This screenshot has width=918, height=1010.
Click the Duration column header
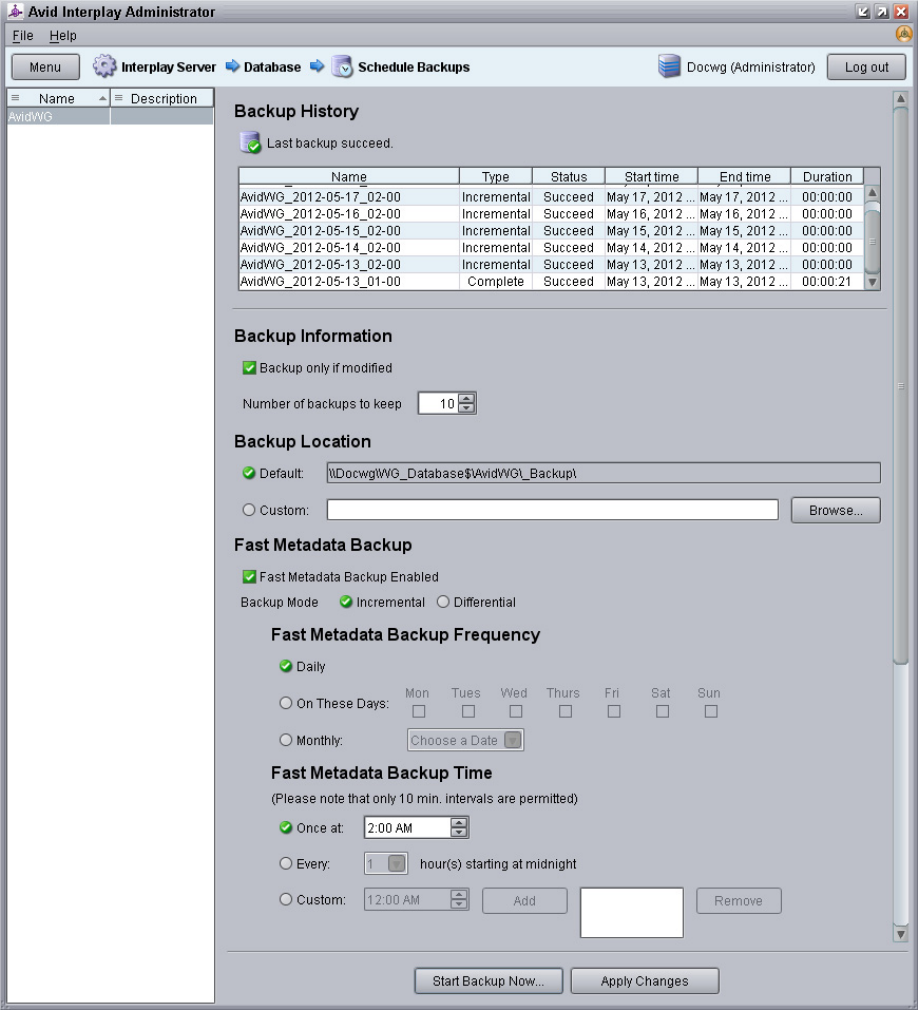click(x=827, y=176)
